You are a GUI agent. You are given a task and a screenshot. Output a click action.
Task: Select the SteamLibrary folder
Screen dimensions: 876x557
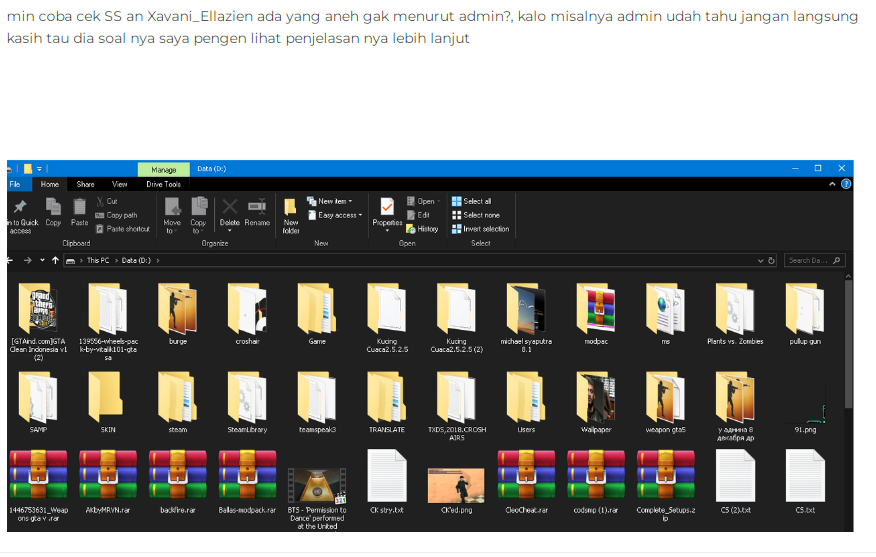[x=247, y=402]
